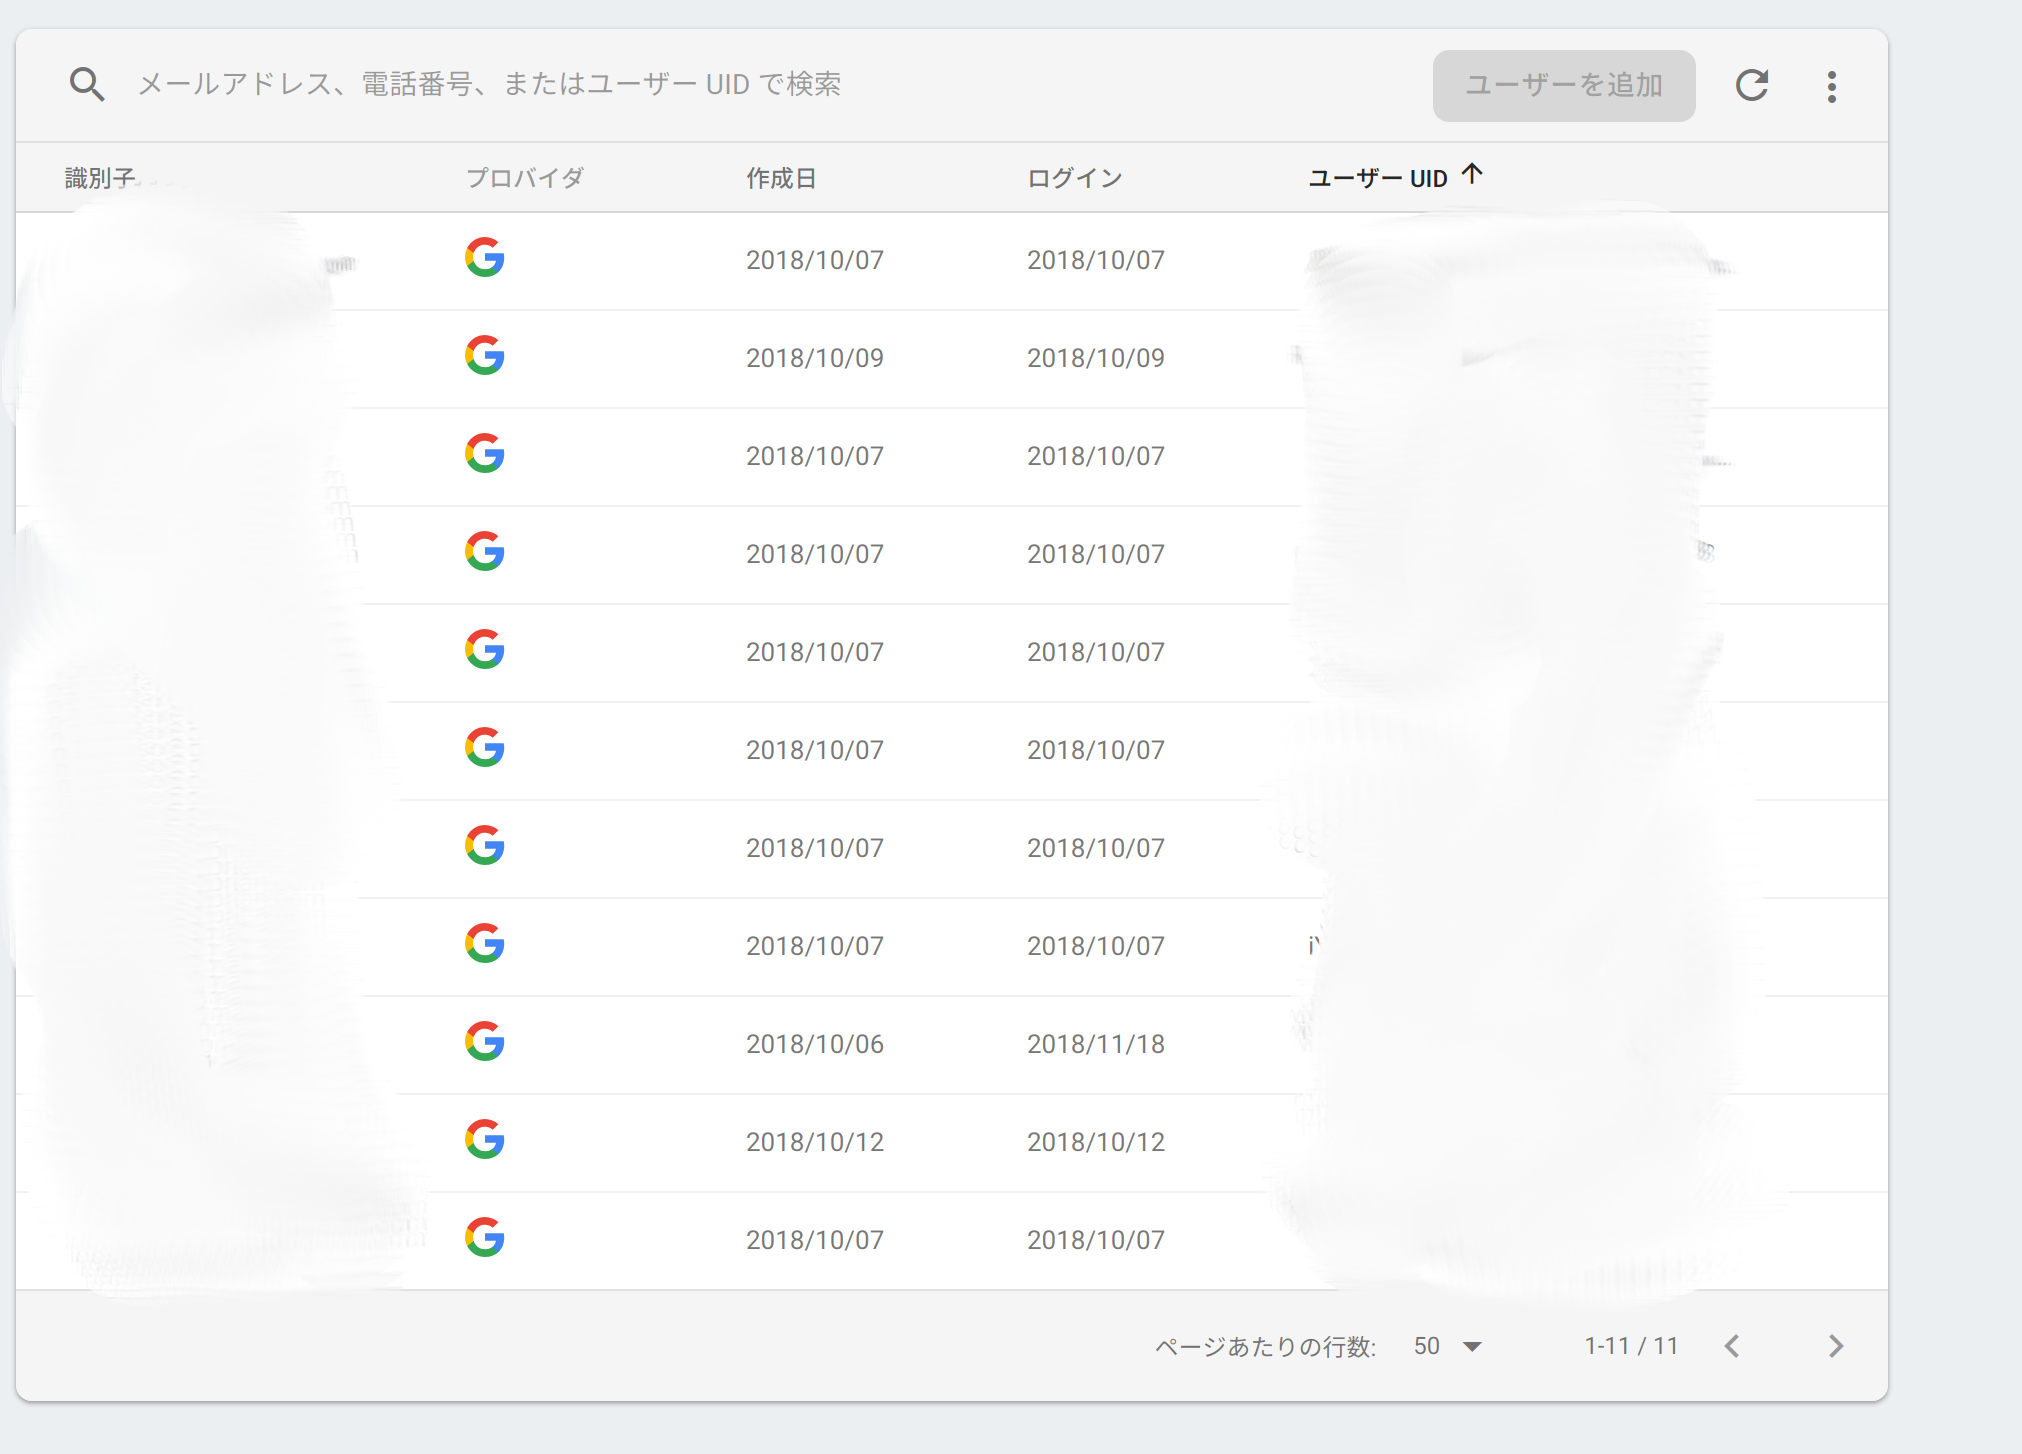Click the search magnifier icon

tap(88, 85)
